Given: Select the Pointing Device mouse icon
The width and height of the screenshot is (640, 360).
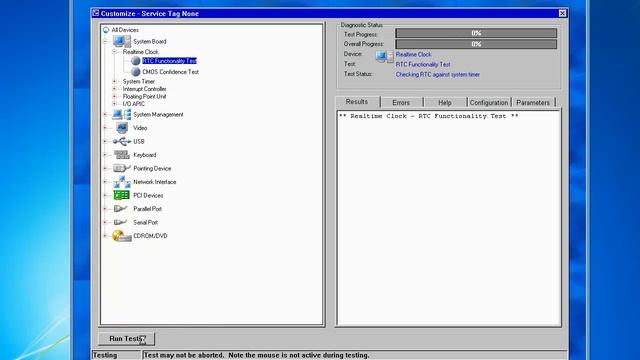Looking at the screenshot, I should tap(122, 168).
